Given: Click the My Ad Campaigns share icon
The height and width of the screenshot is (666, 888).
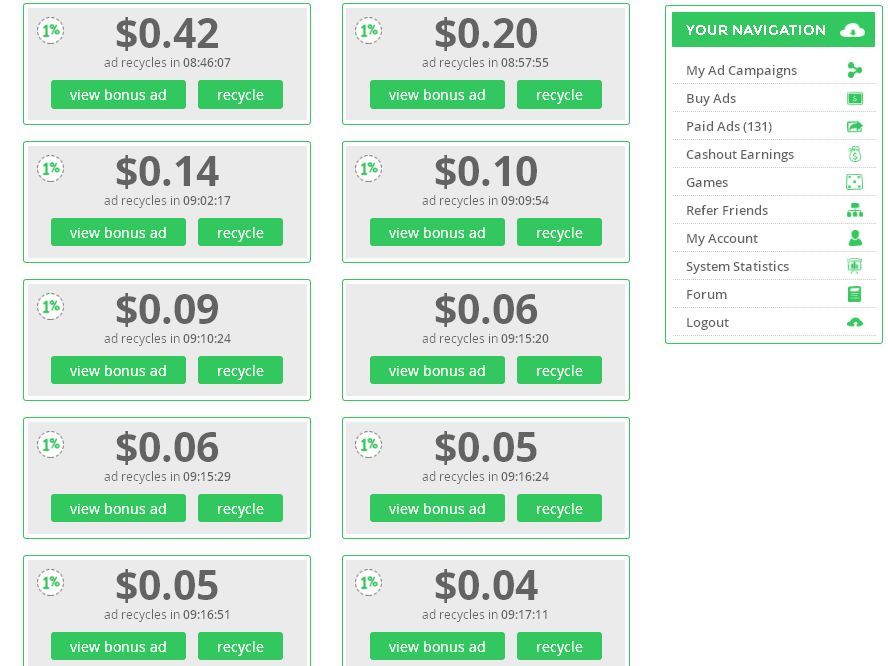Looking at the screenshot, I should click(855, 70).
